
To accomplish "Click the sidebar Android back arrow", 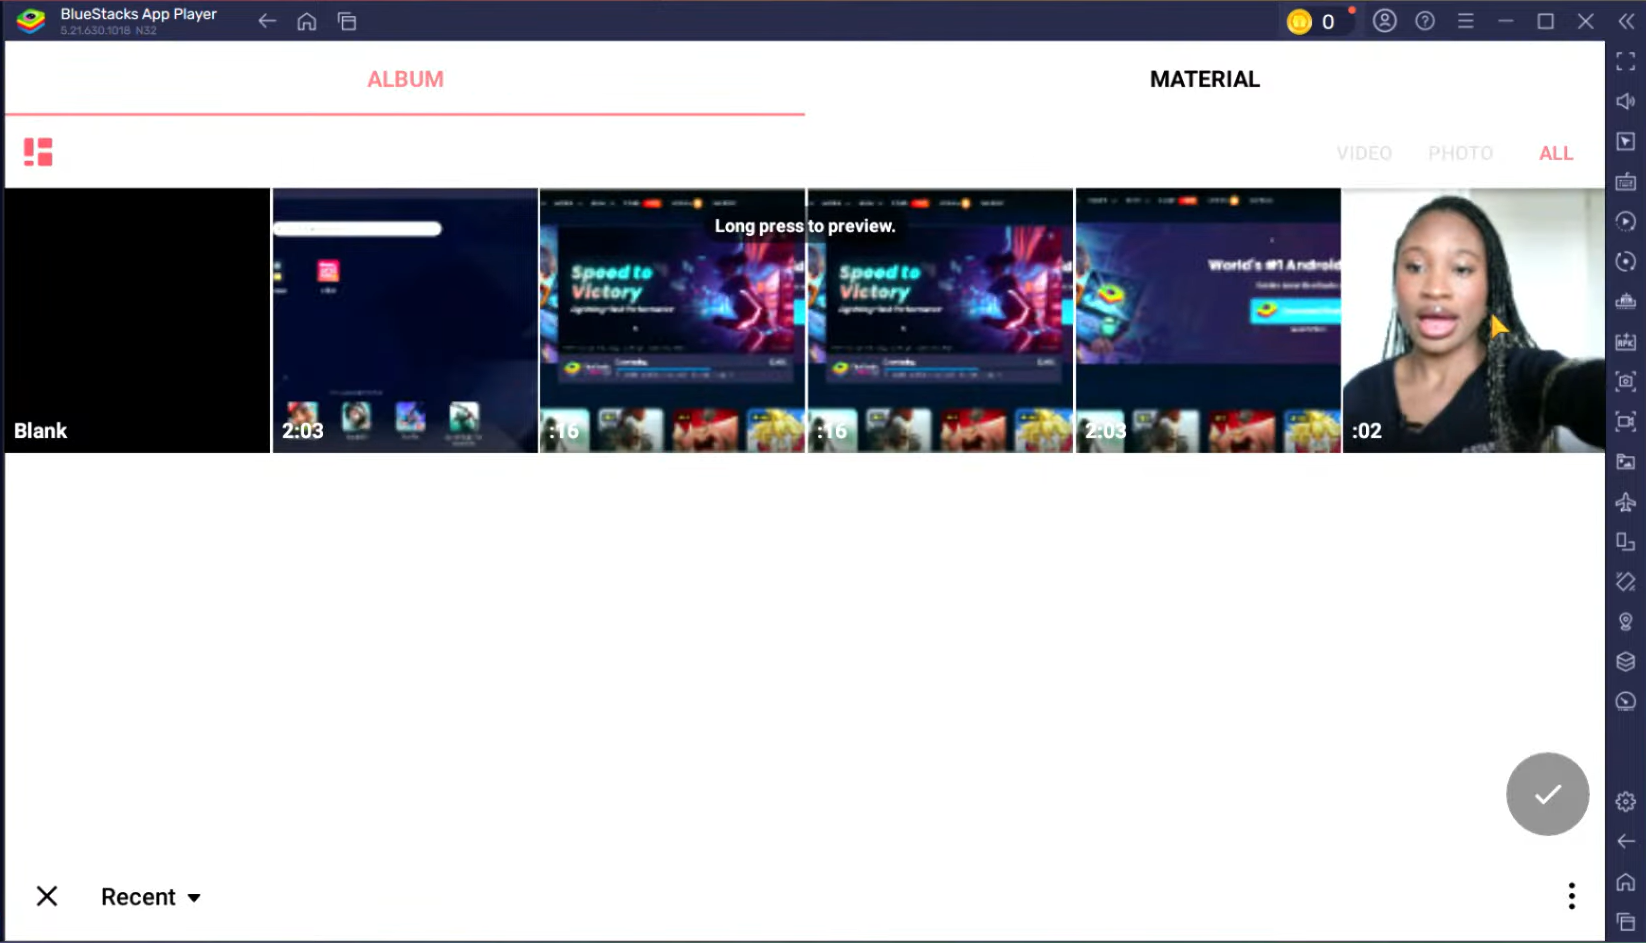I will click(x=1626, y=842).
